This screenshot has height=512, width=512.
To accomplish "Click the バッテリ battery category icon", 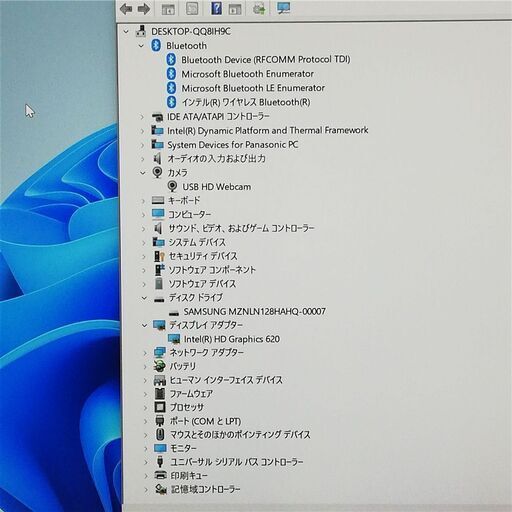I will click(160, 366).
